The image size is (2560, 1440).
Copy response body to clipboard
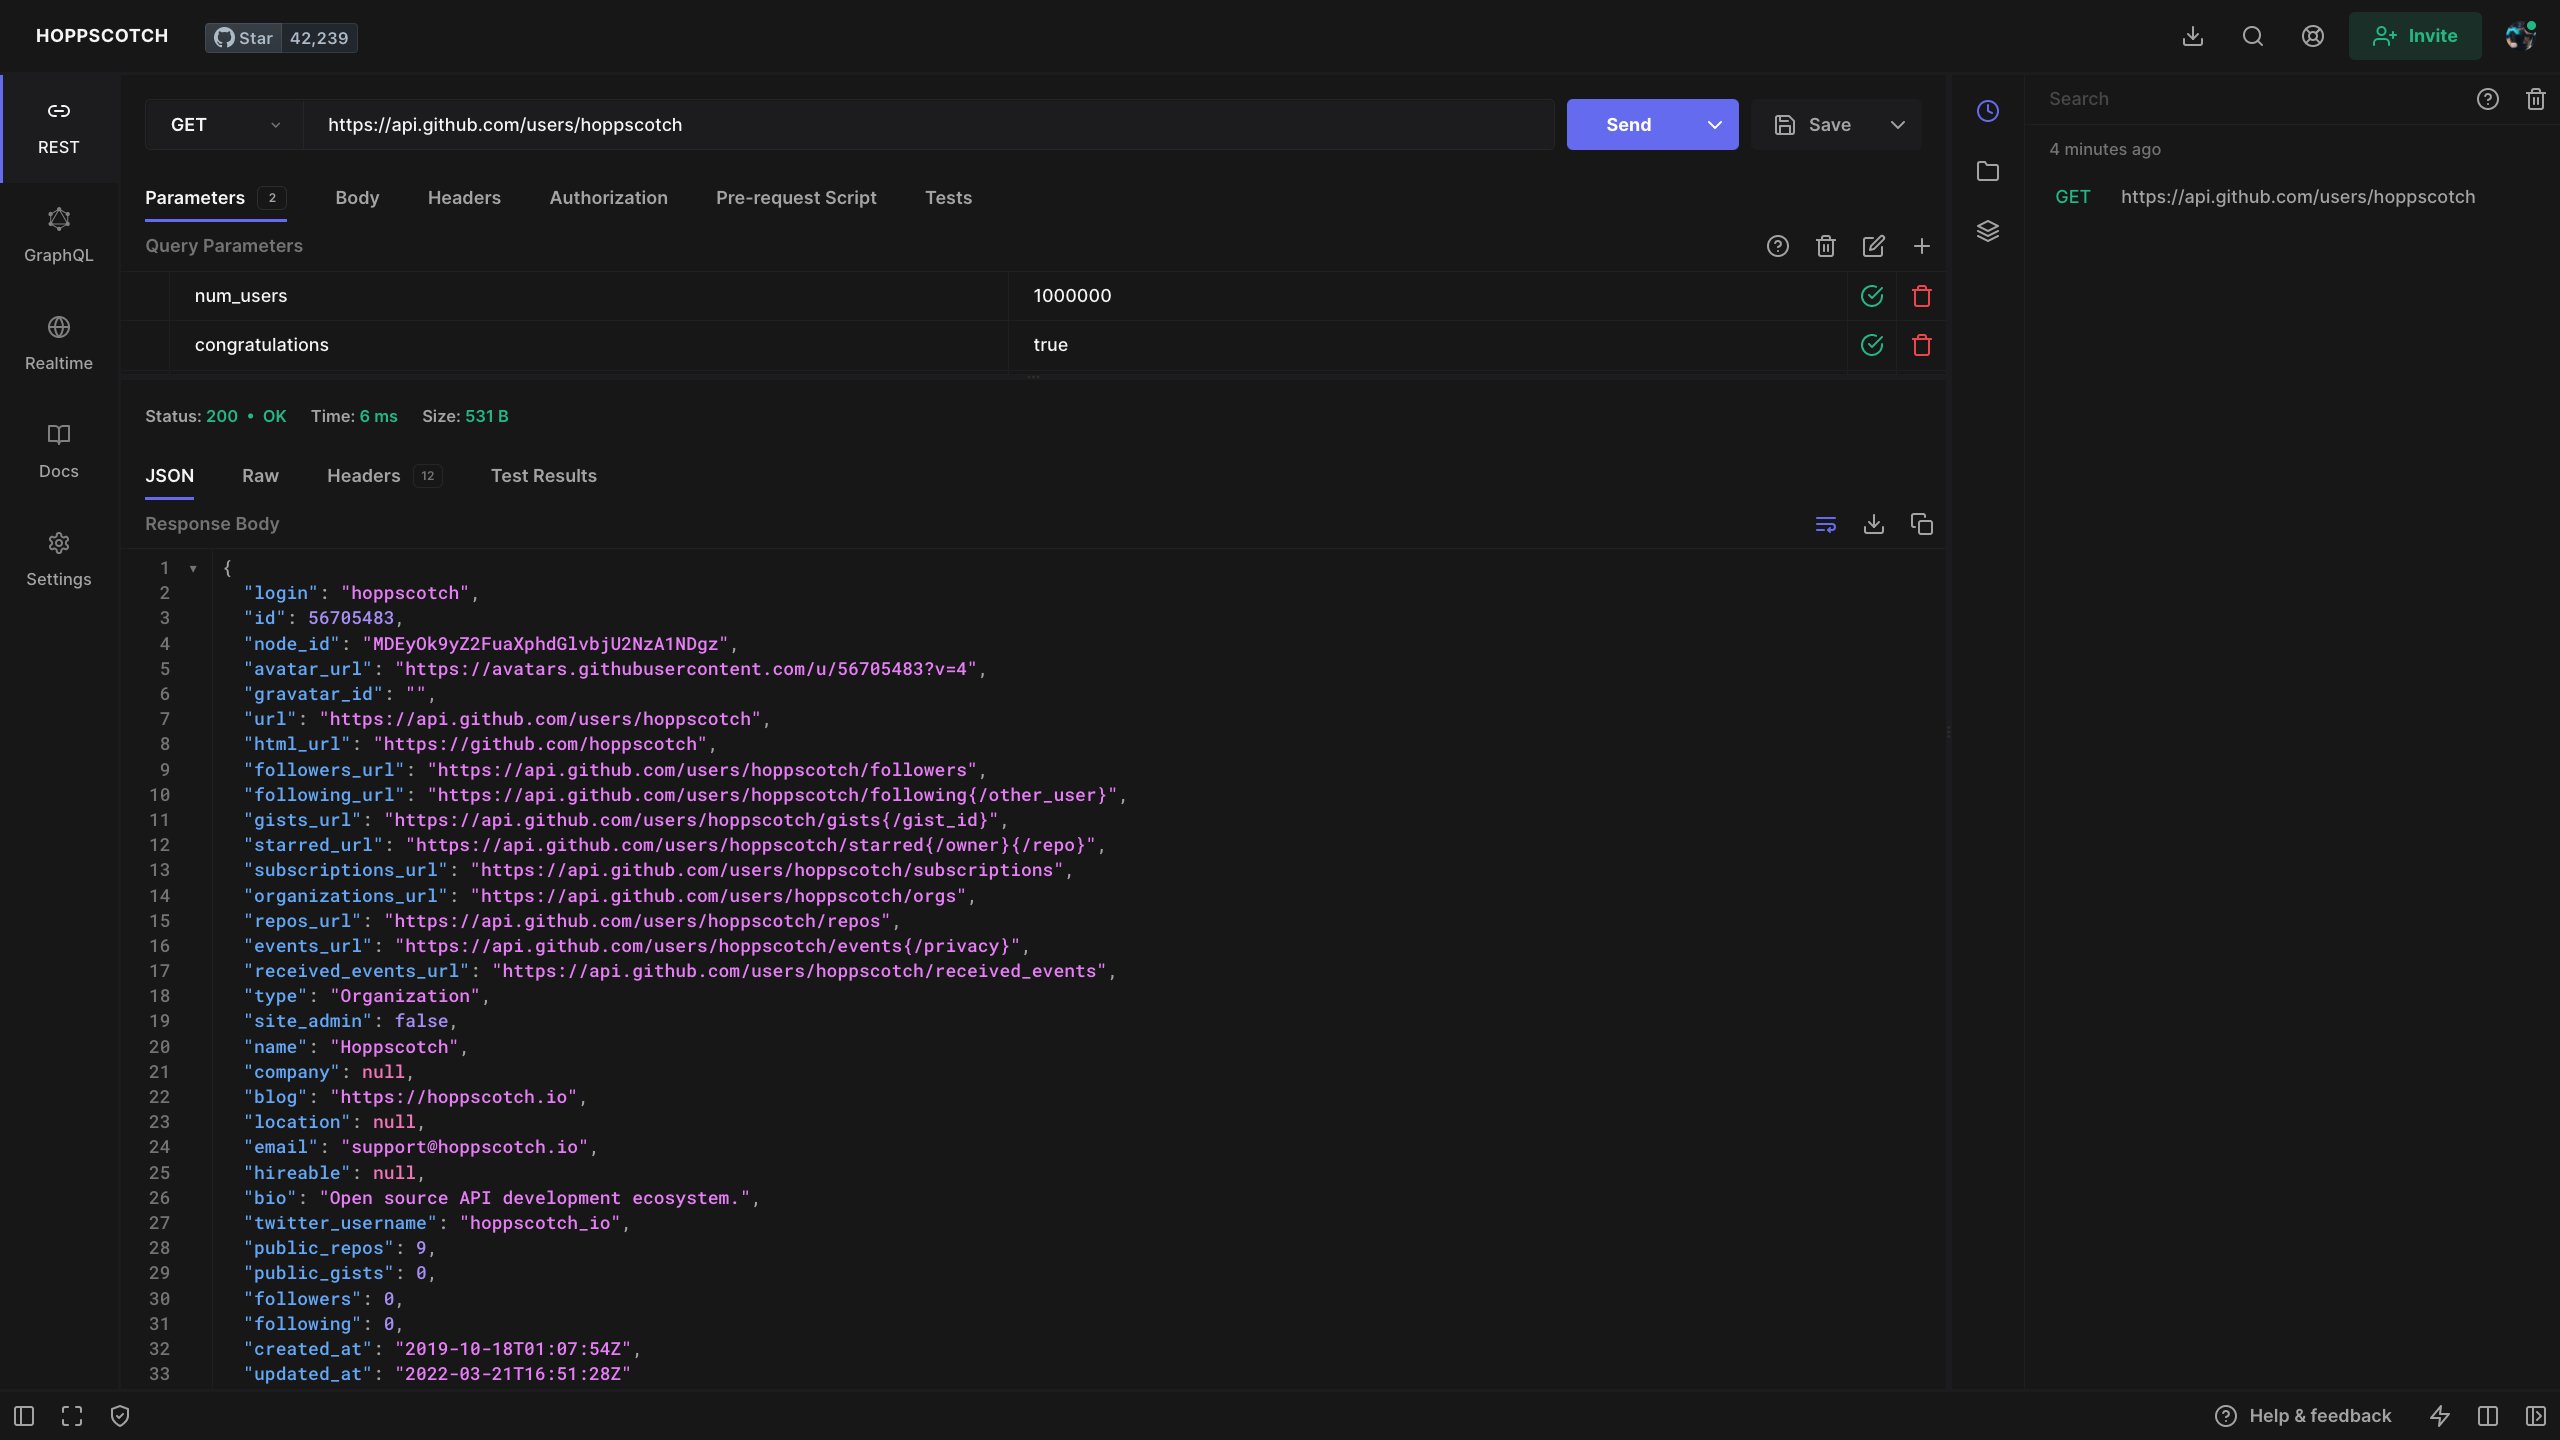coord(1921,524)
